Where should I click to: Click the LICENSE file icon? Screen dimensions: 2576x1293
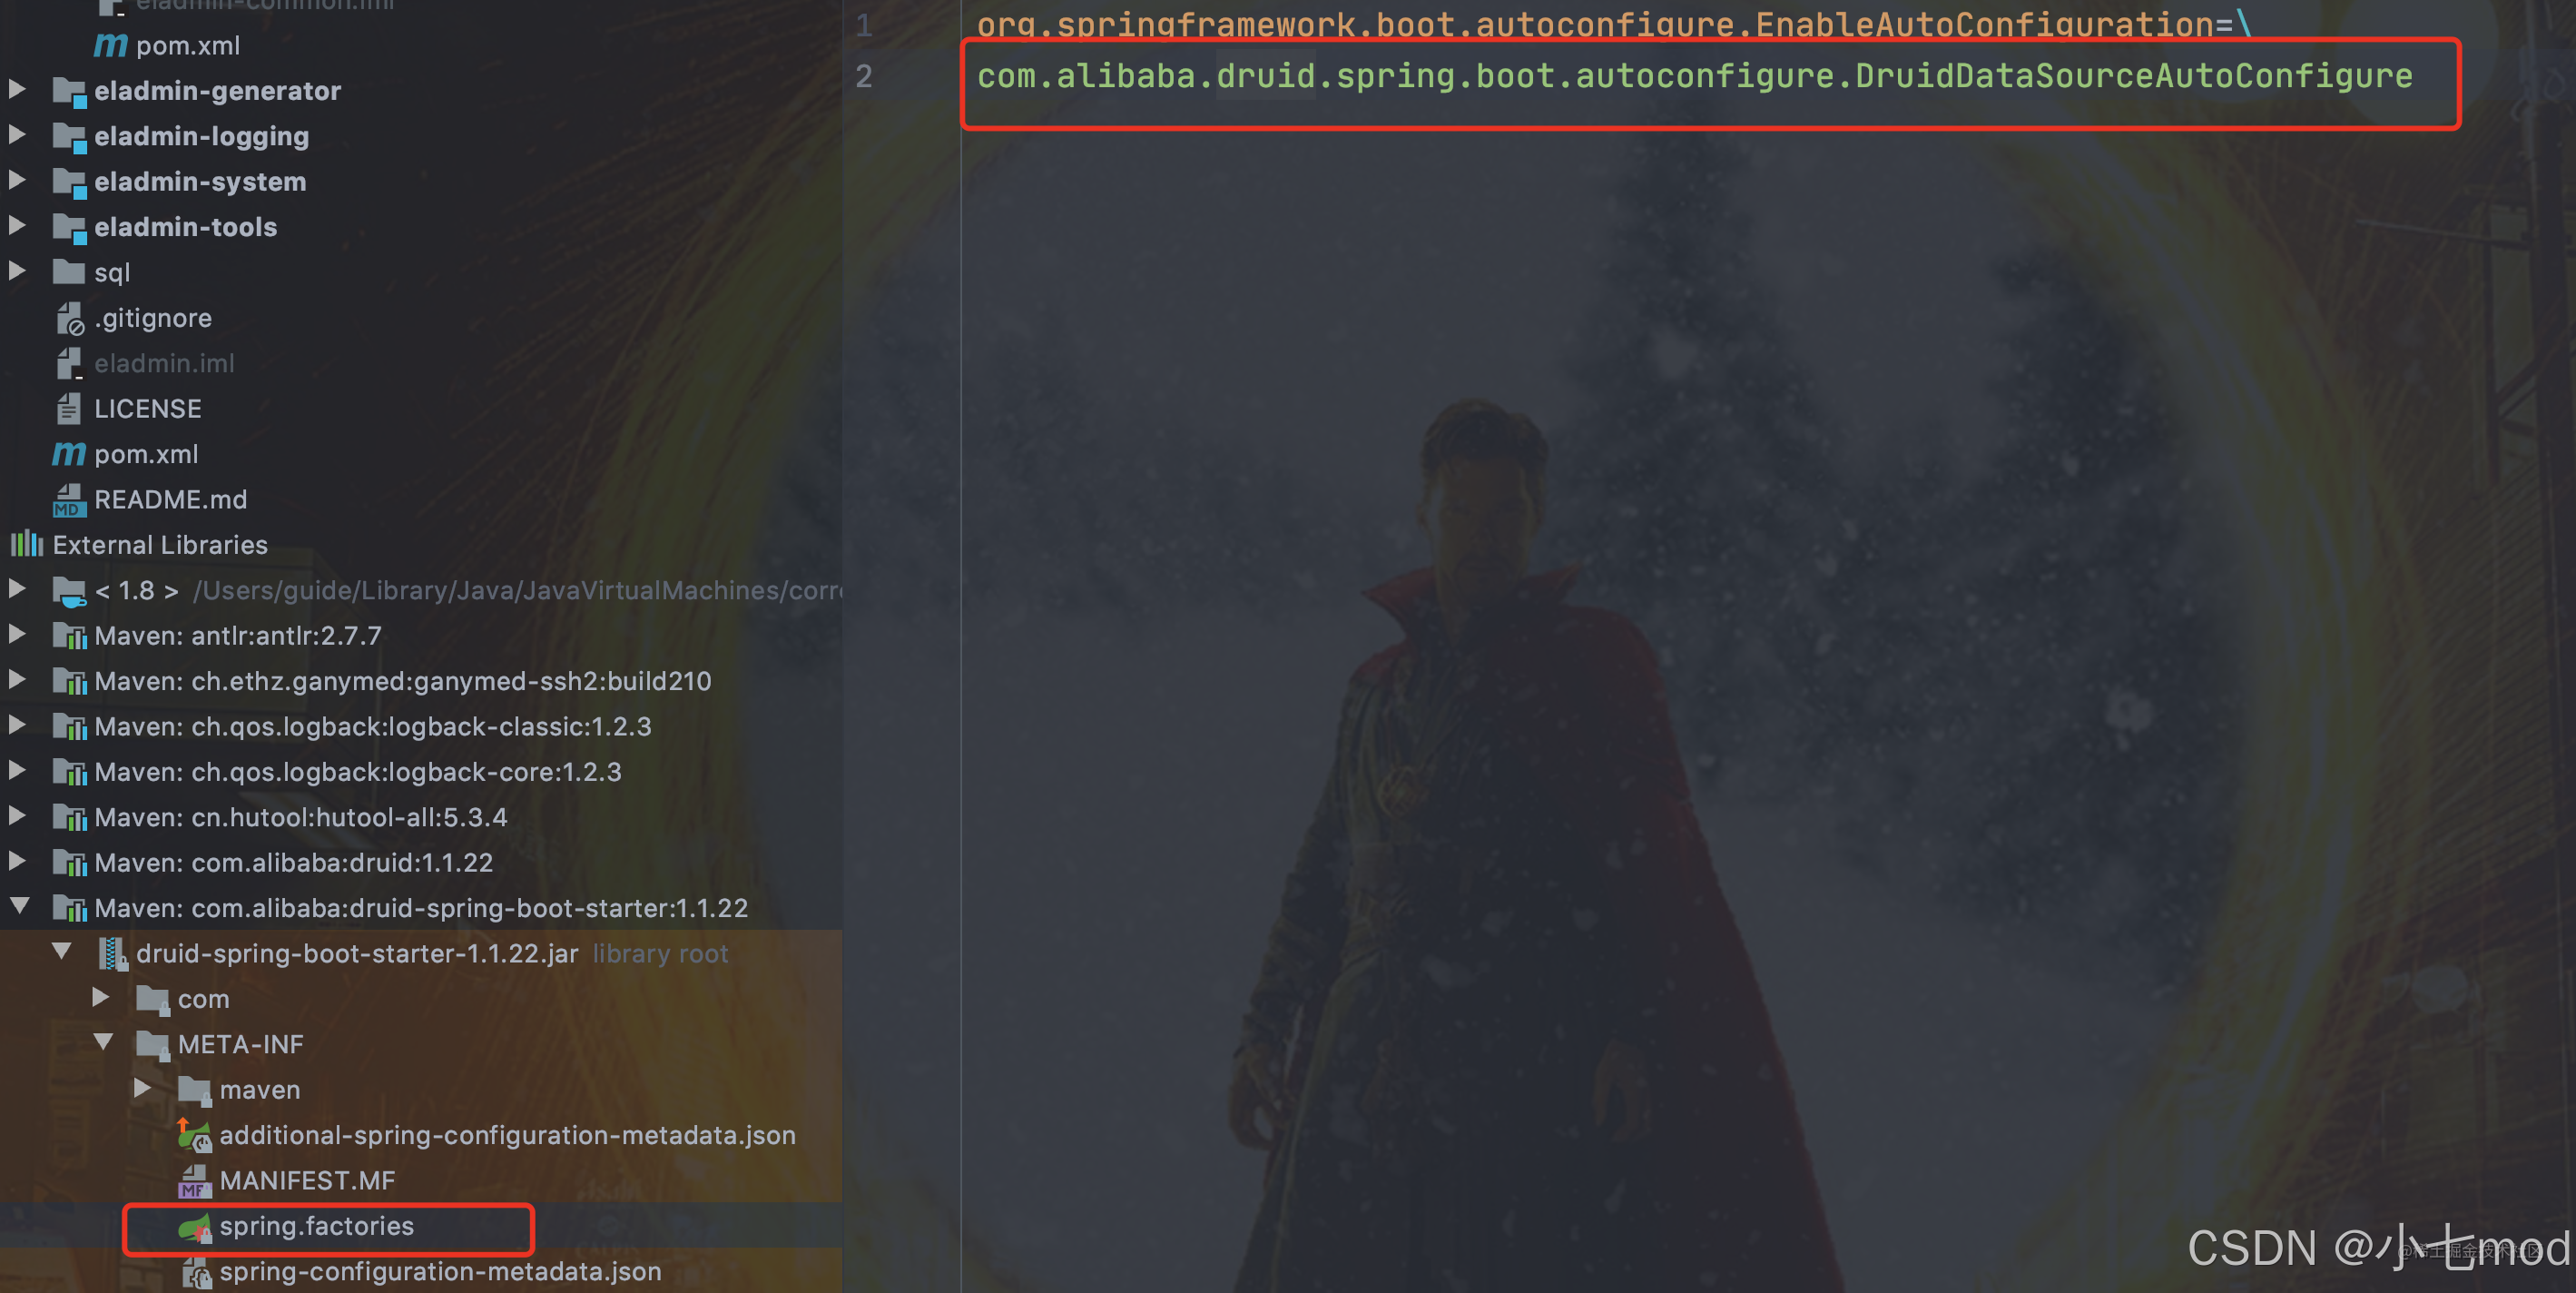coord(68,409)
